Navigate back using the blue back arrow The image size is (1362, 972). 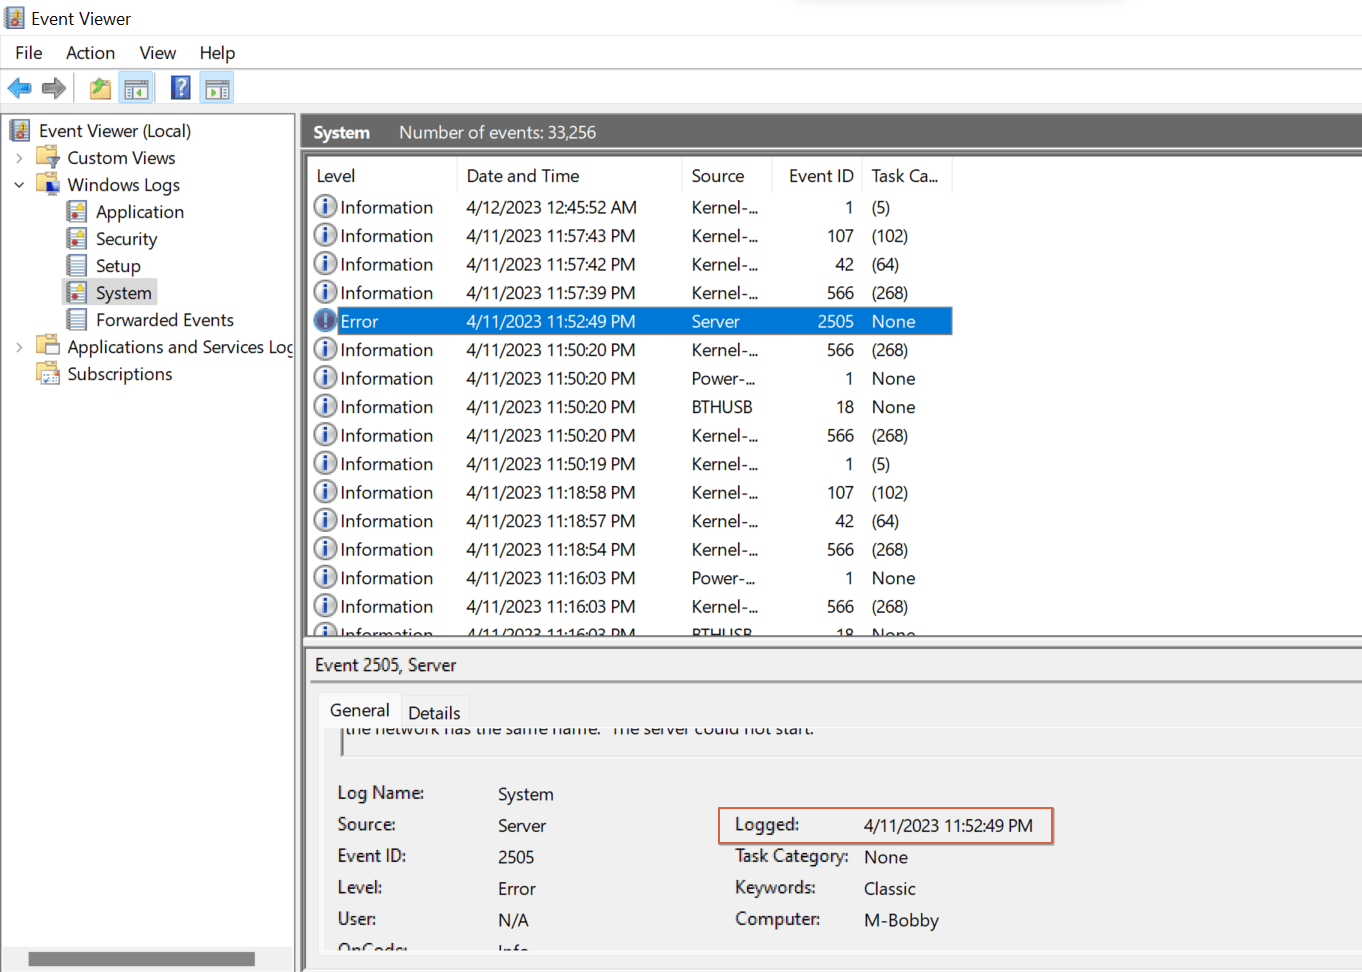coord(19,88)
